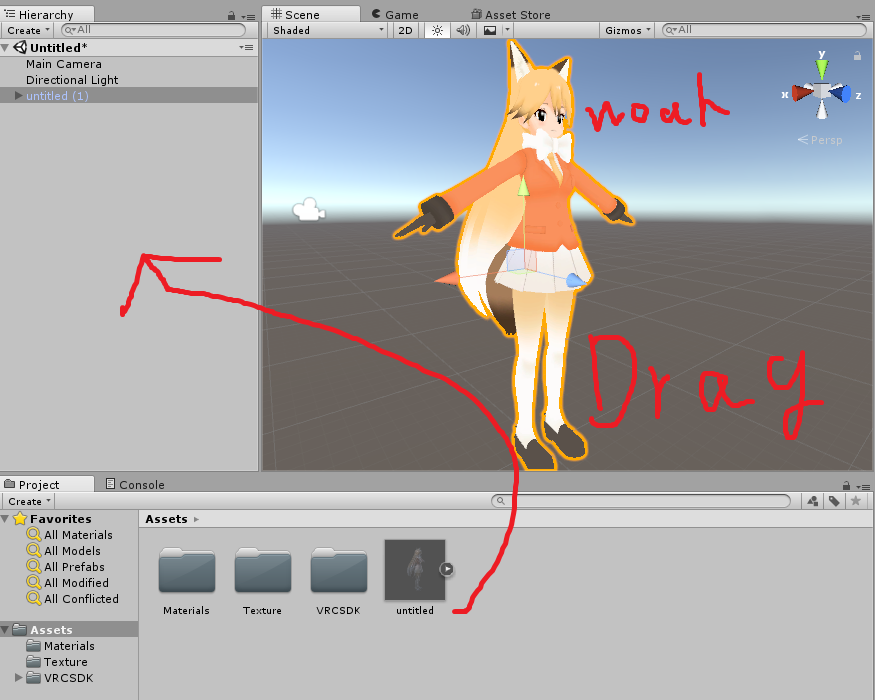The width and height of the screenshot is (875, 700).
Task: Click the blue Z move handle cone
Action: coord(574,280)
